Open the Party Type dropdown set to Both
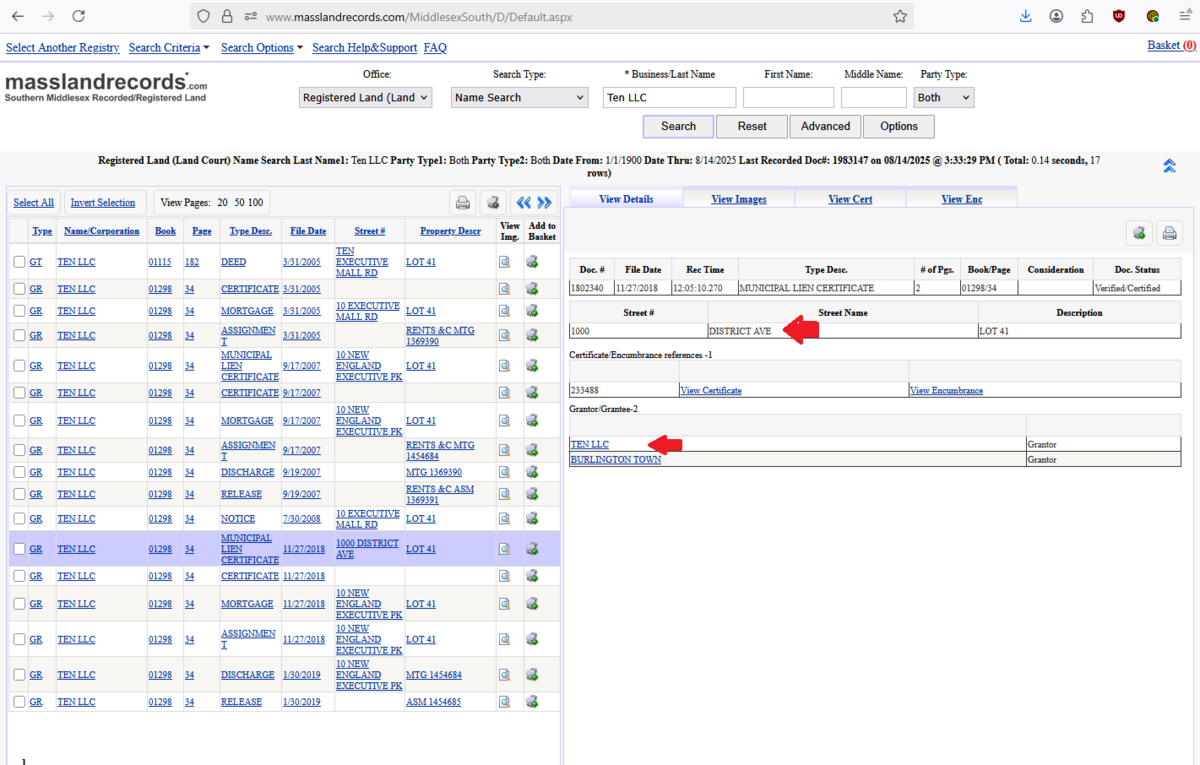This screenshot has height=765, width=1200. [943, 98]
